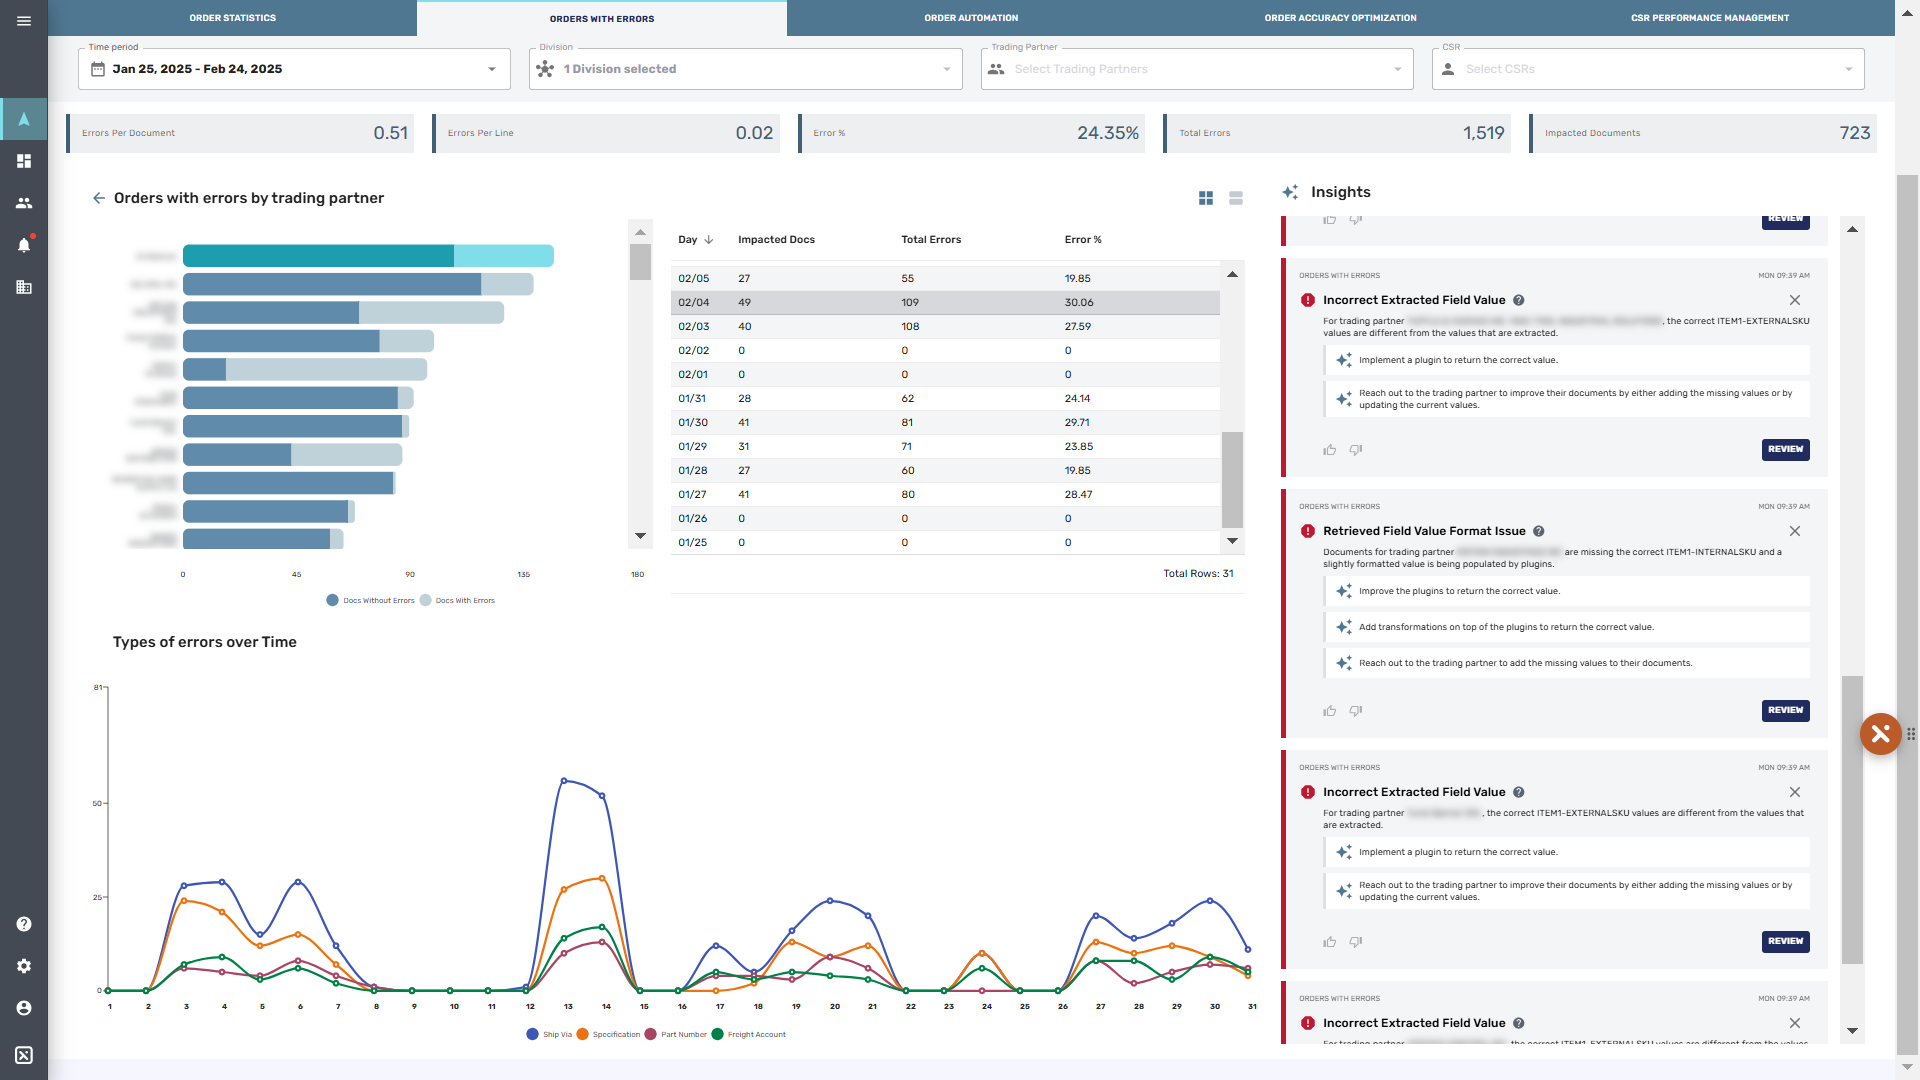Viewport: 1920px width, 1080px height.
Task: Go back from Orders with errors by trading partner
Action: tap(99, 198)
